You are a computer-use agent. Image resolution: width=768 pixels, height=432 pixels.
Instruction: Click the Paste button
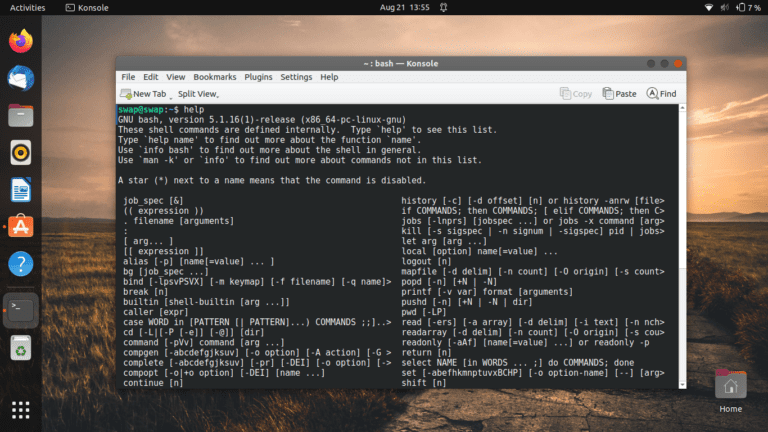[x=618, y=94]
